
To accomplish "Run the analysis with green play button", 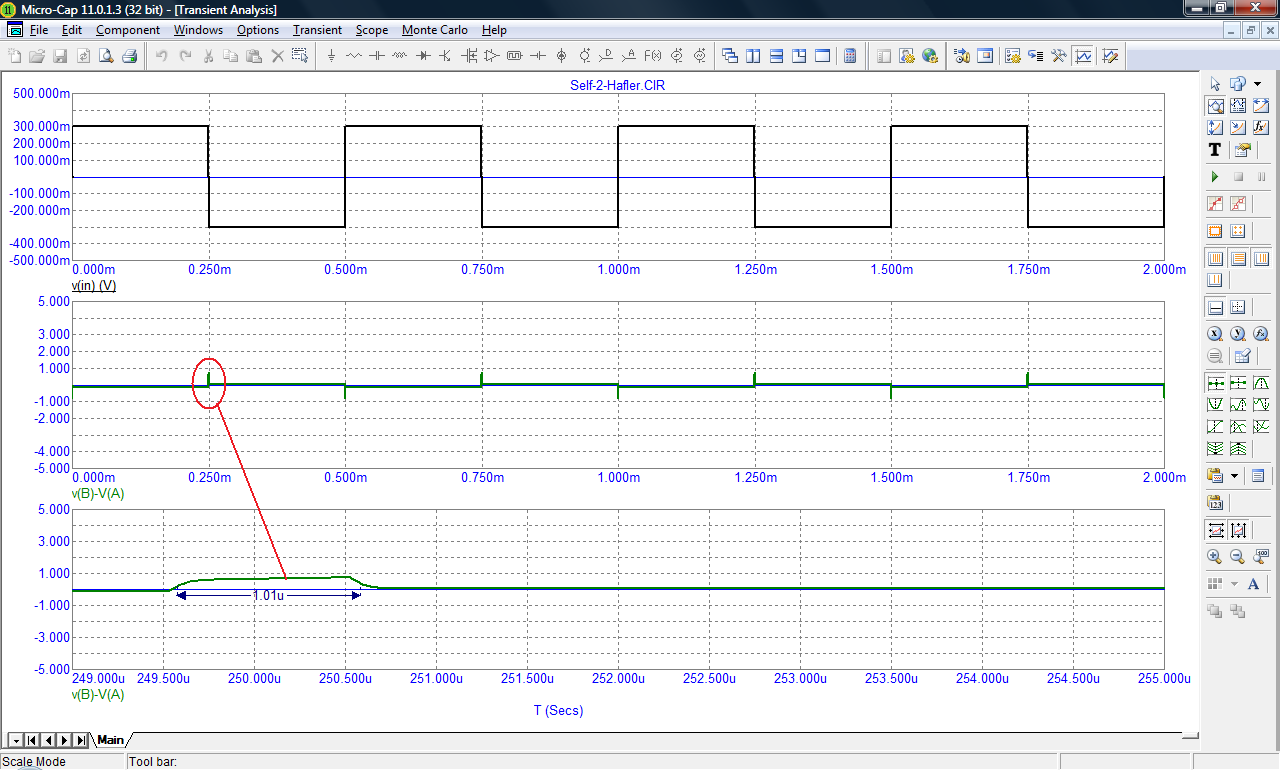I will tap(1215, 177).
